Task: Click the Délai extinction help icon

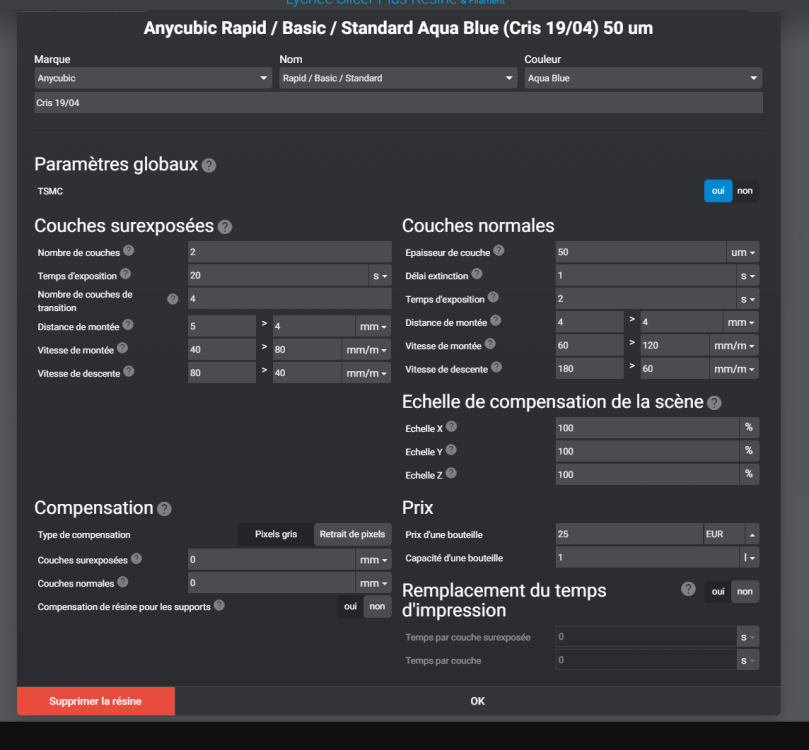Action: click(477, 274)
